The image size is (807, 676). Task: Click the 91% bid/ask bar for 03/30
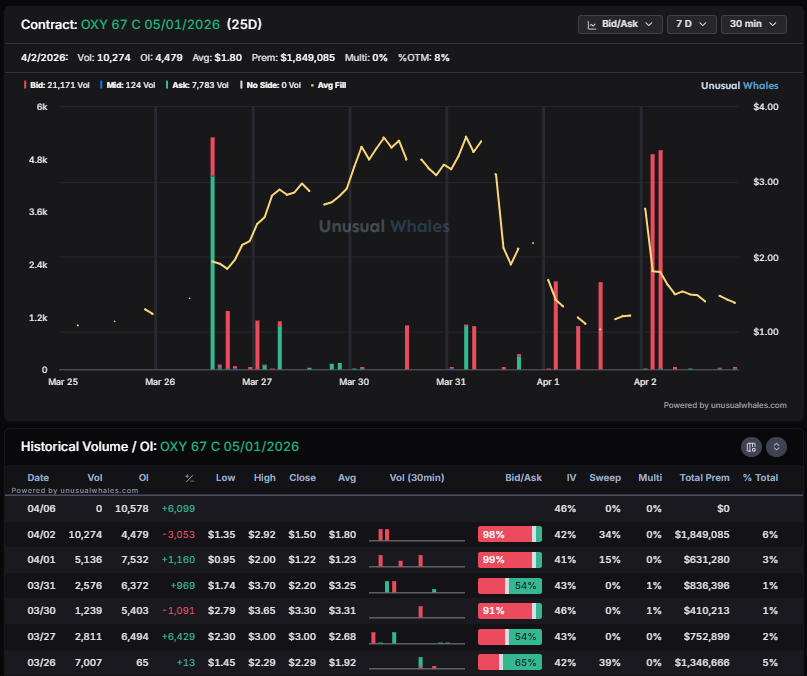click(510, 611)
